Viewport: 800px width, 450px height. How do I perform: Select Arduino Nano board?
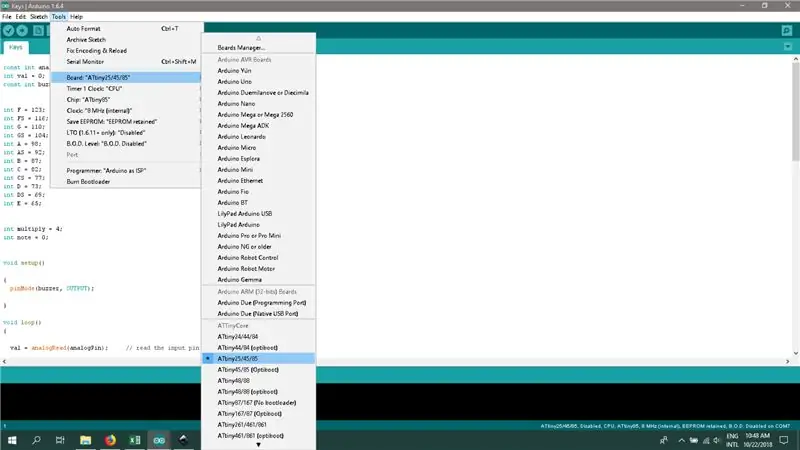pyautogui.click(x=259, y=104)
